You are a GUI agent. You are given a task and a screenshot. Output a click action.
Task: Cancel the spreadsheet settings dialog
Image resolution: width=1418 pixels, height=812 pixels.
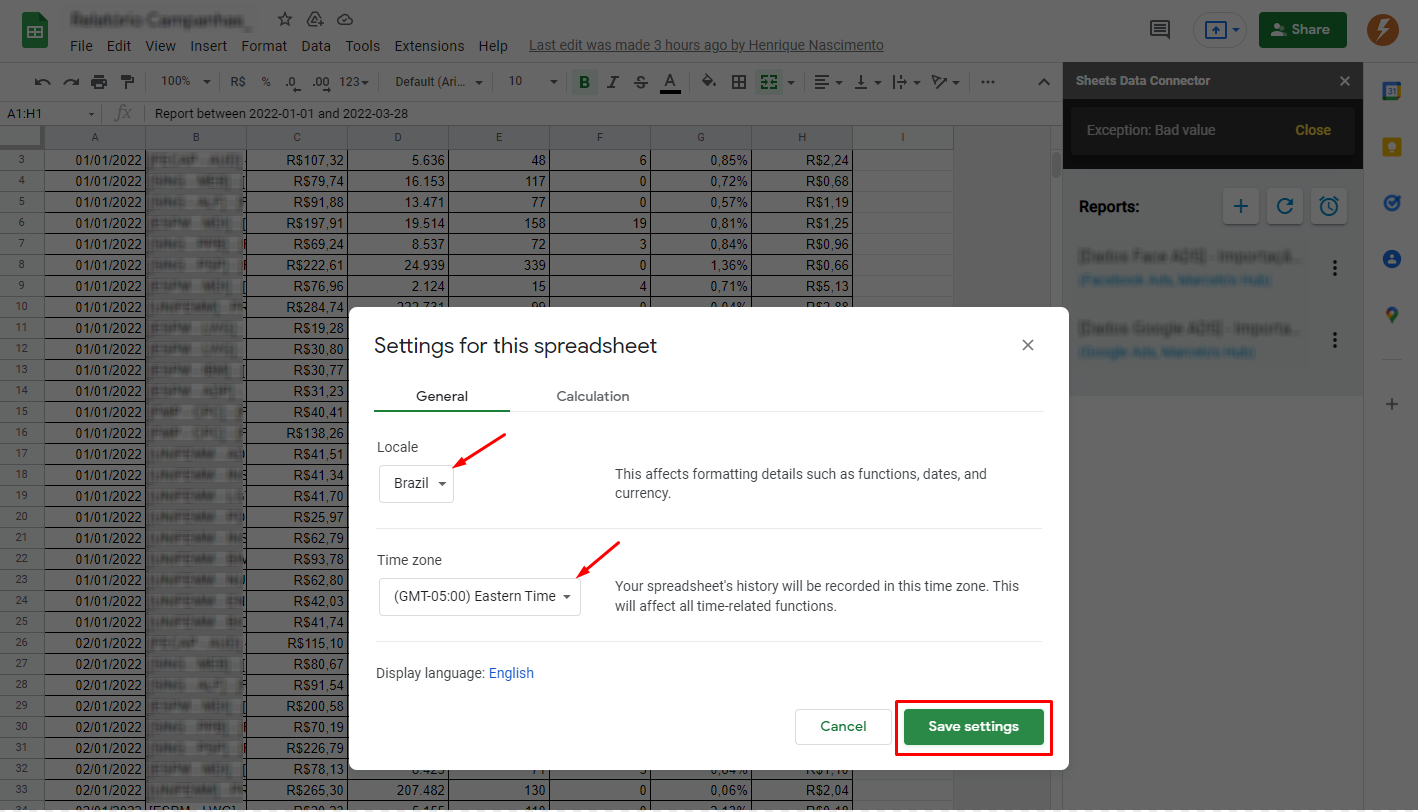click(842, 727)
